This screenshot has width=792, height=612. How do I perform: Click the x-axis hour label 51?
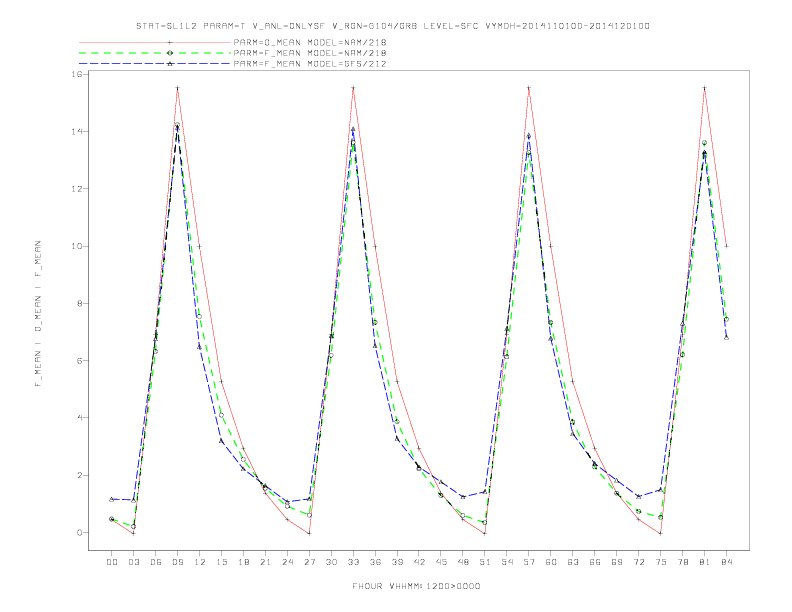point(485,562)
